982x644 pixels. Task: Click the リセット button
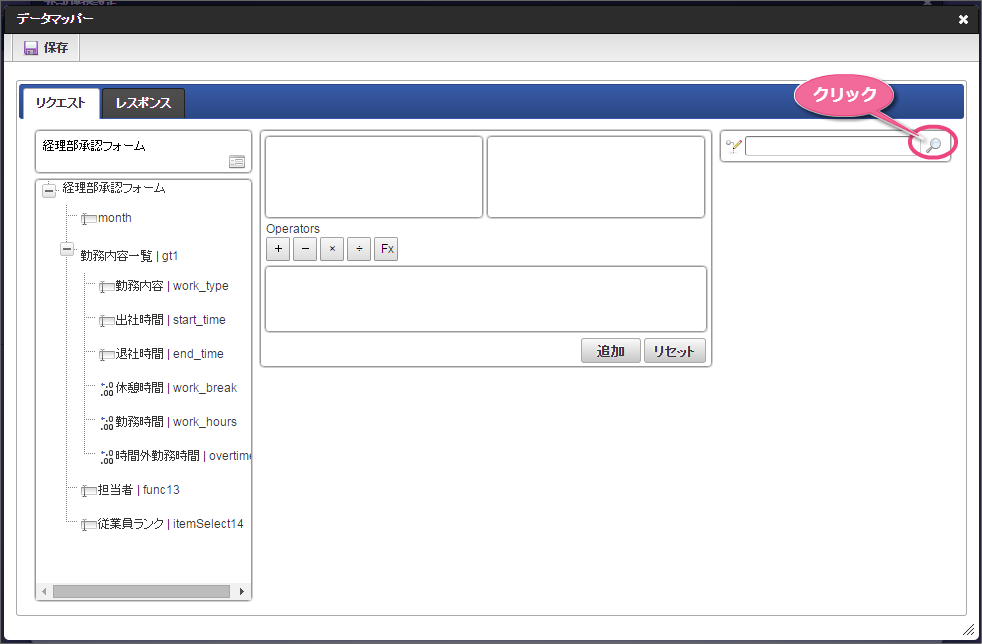674,351
